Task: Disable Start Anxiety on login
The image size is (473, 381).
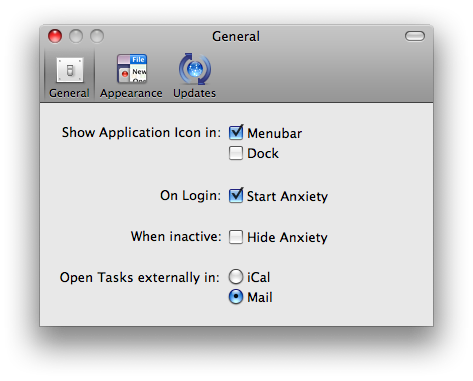Action: pyautogui.click(x=236, y=195)
